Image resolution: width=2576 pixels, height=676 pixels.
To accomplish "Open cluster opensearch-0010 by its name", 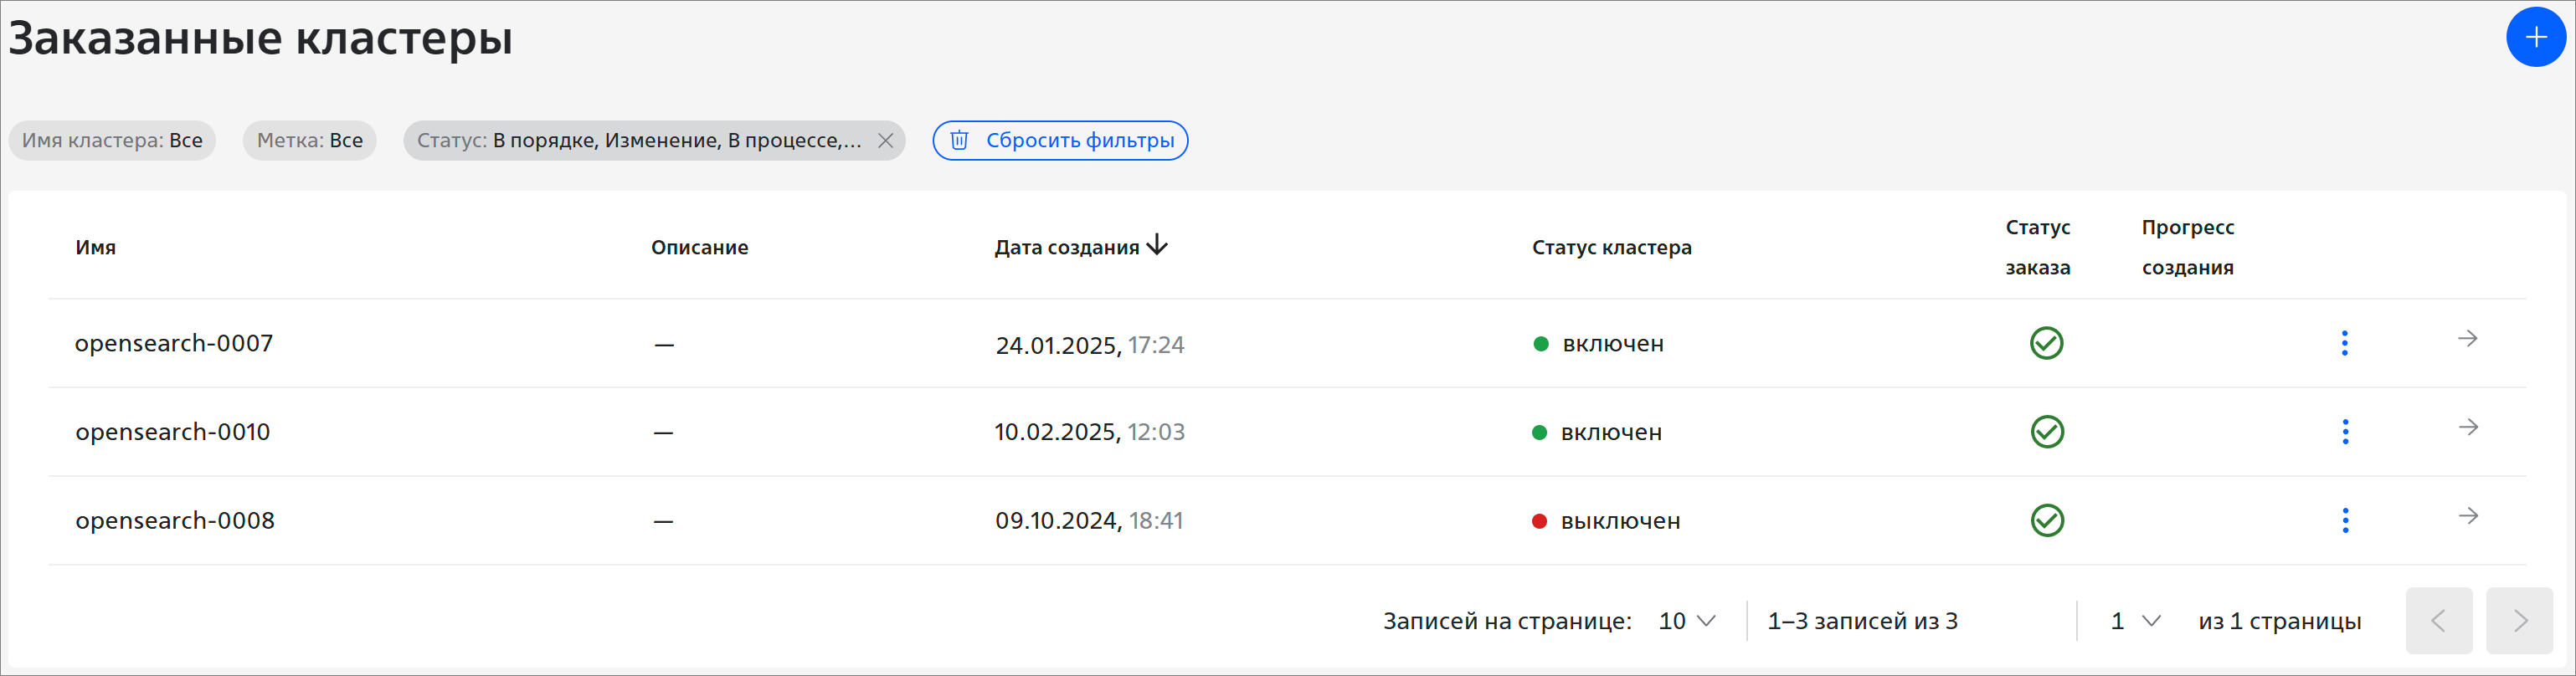I will [173, 432].
